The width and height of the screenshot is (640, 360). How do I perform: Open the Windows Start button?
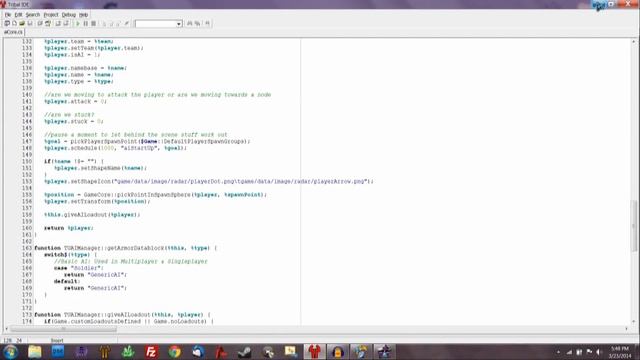[x=11, y=351]
